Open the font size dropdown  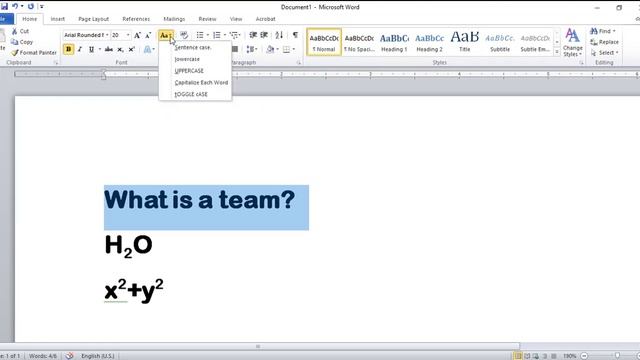[128, 35]
